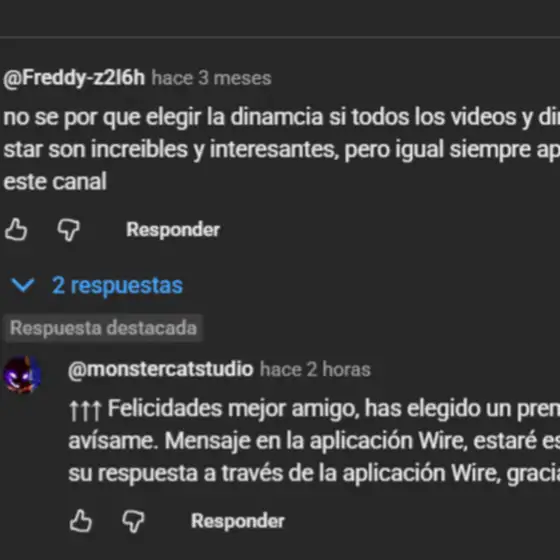
Task: Open the "hace 3 meses" timestamp link
Action: click(x=211, y=78)
